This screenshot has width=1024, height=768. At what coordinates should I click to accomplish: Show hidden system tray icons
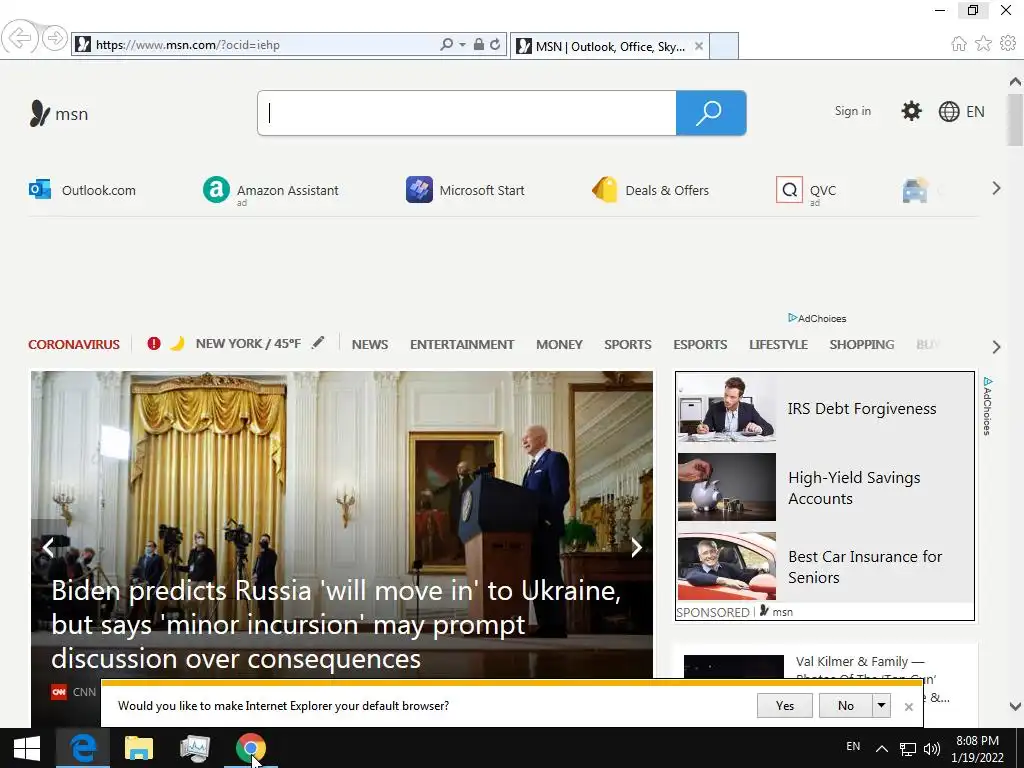tap(882, 748)
